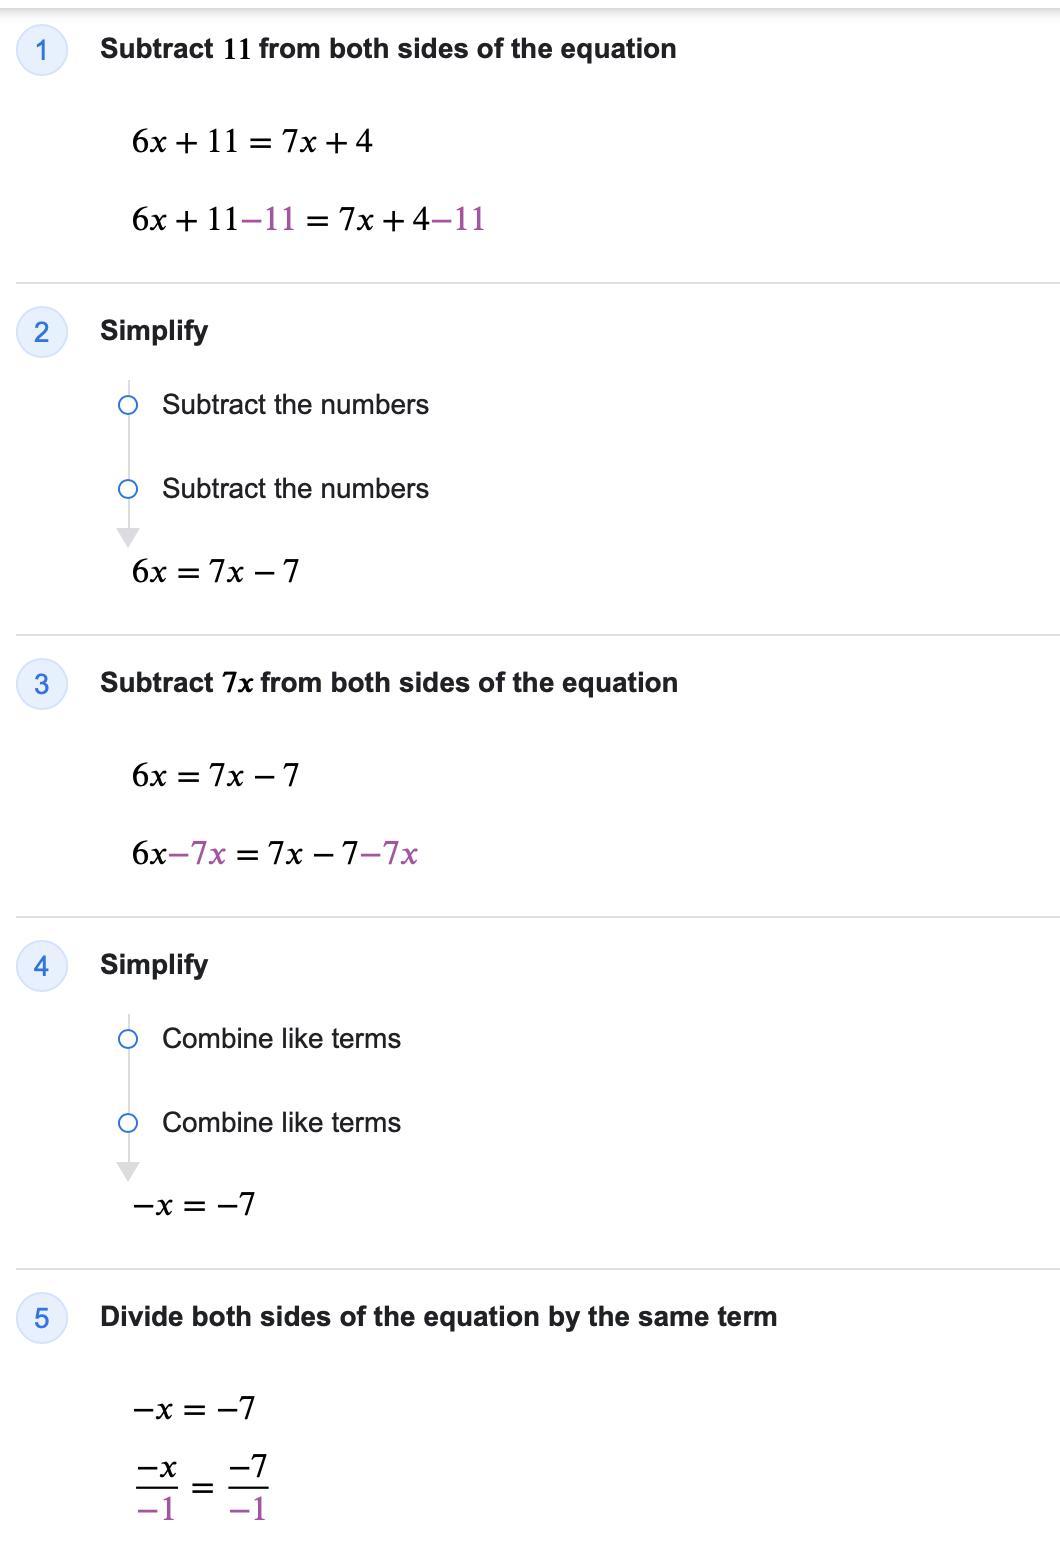Click the "Simplify" heading in step 4
Screen dimensions: 1060x1546
pyautogui.click(x=154, y=965)
